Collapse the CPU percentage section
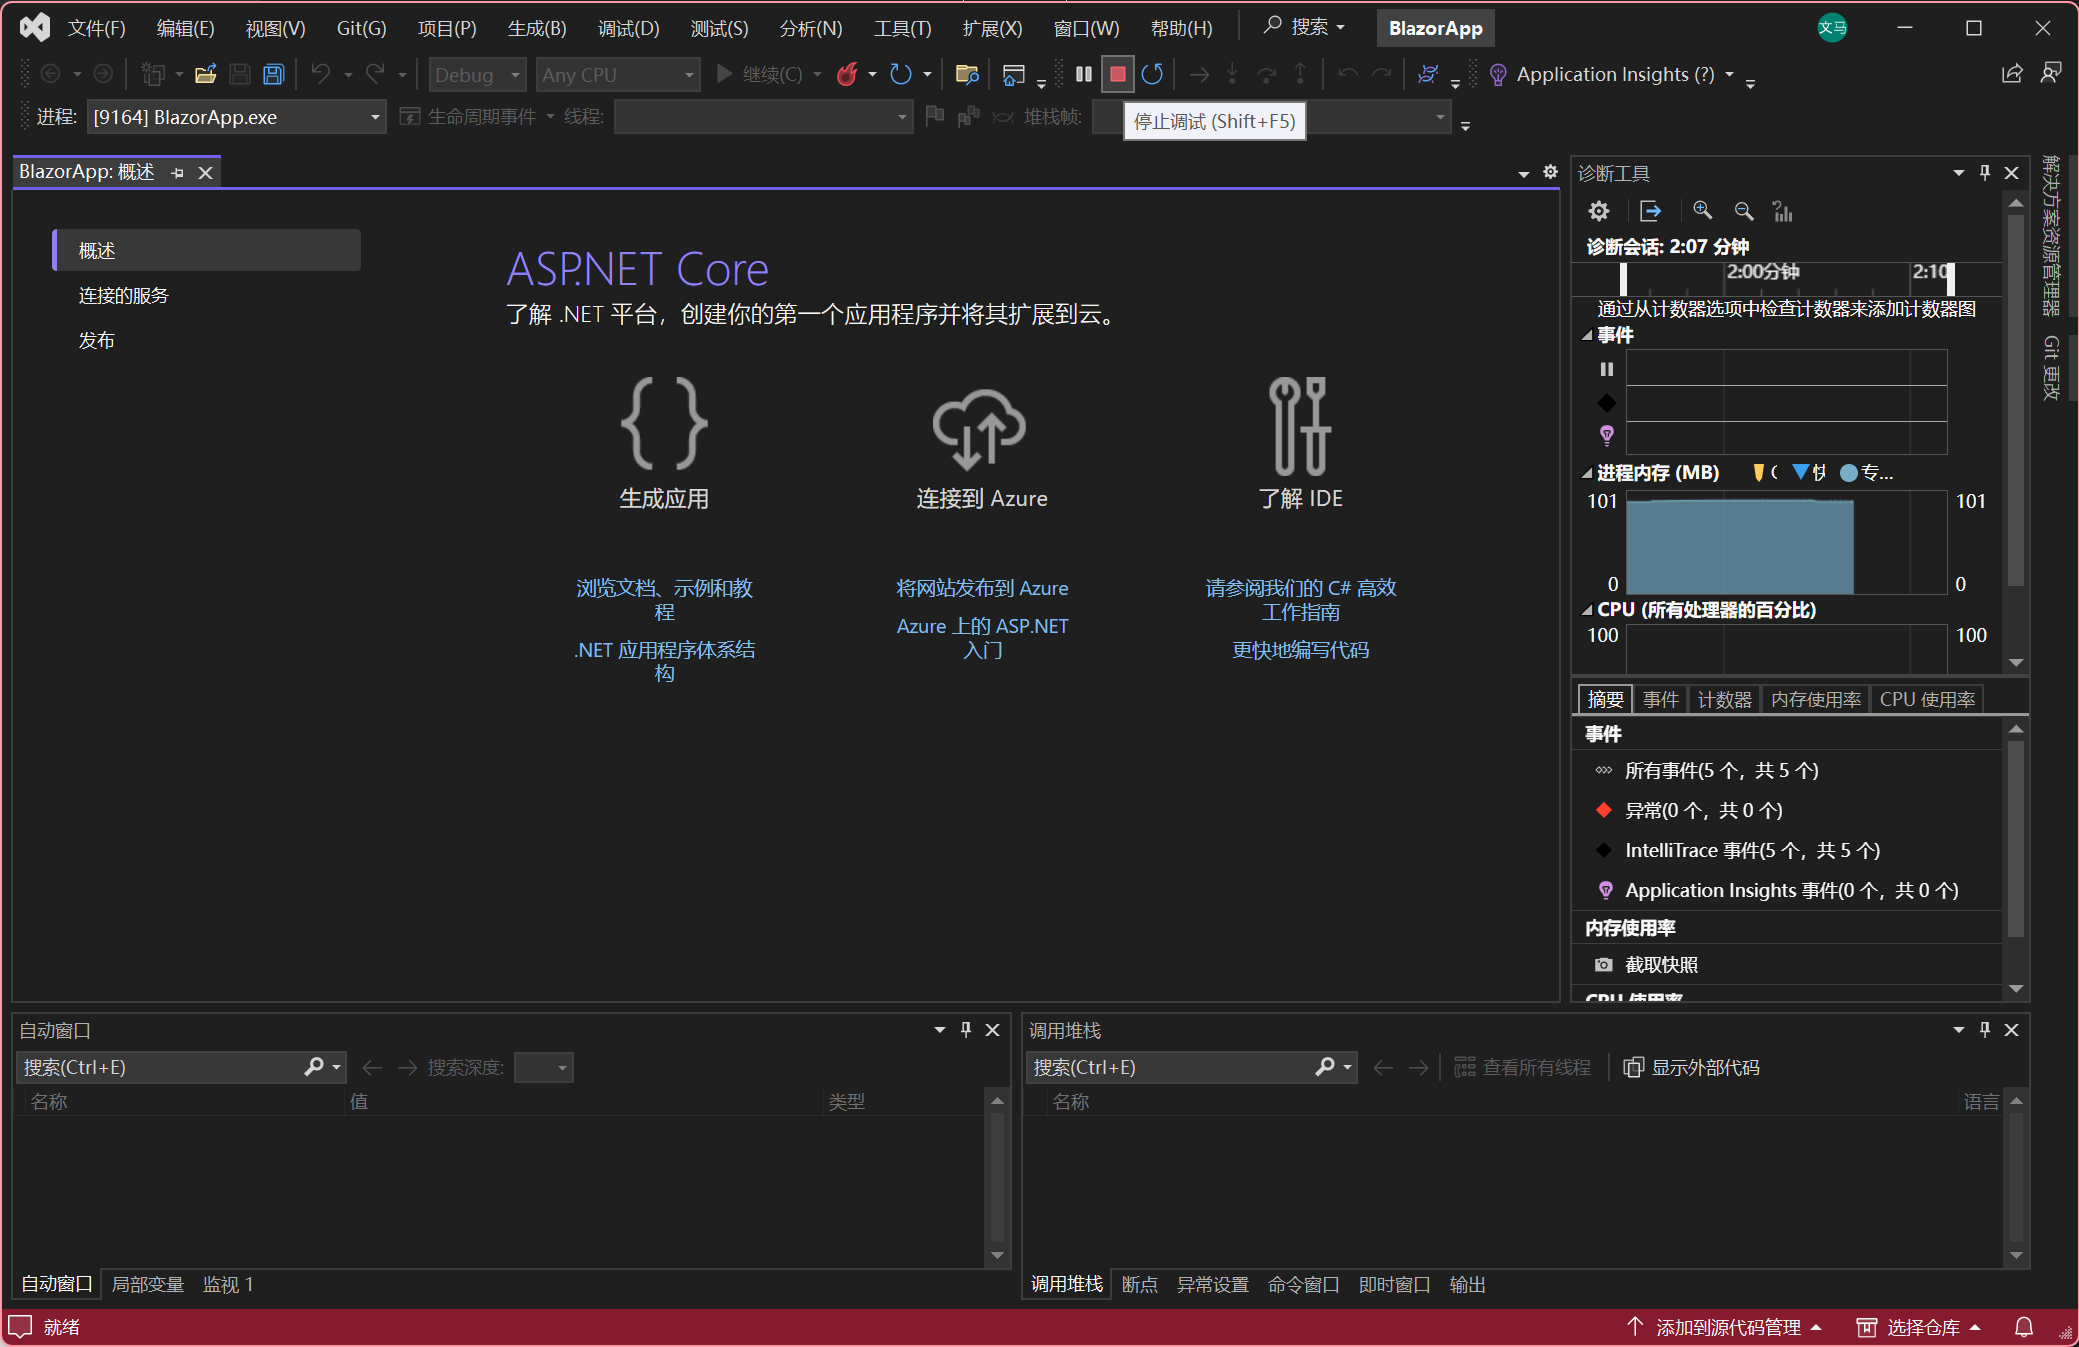This screenshot has height=1347, width=2079. 1587,610
